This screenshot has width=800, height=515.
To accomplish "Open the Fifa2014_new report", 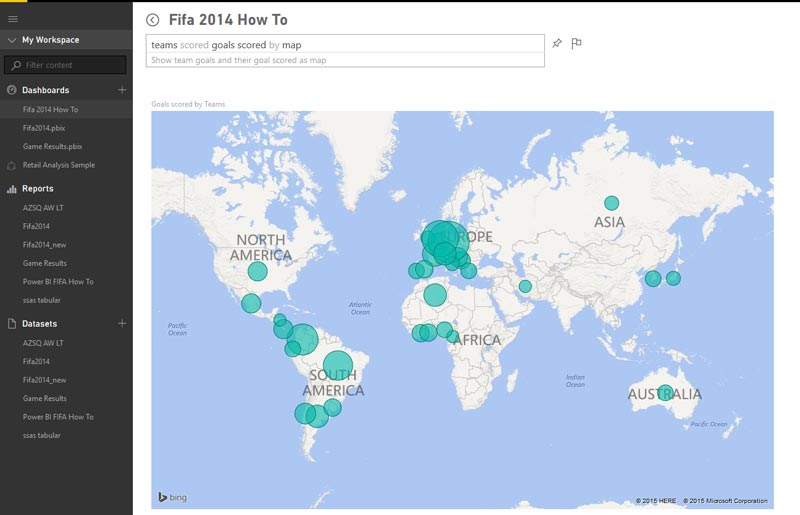I will (44, 245).
